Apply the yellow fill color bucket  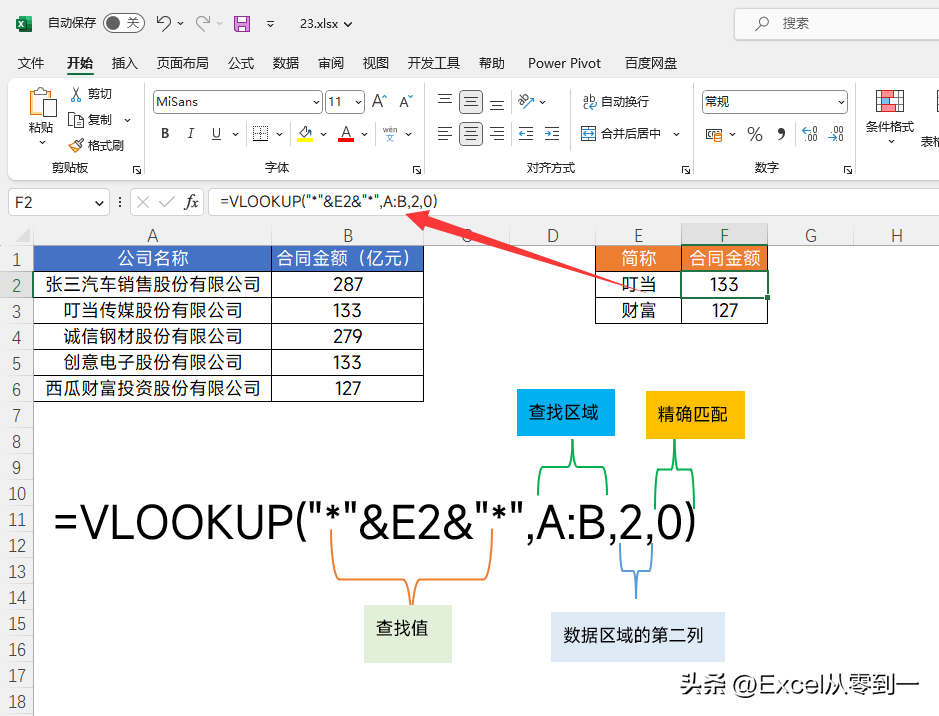(305, 134)
